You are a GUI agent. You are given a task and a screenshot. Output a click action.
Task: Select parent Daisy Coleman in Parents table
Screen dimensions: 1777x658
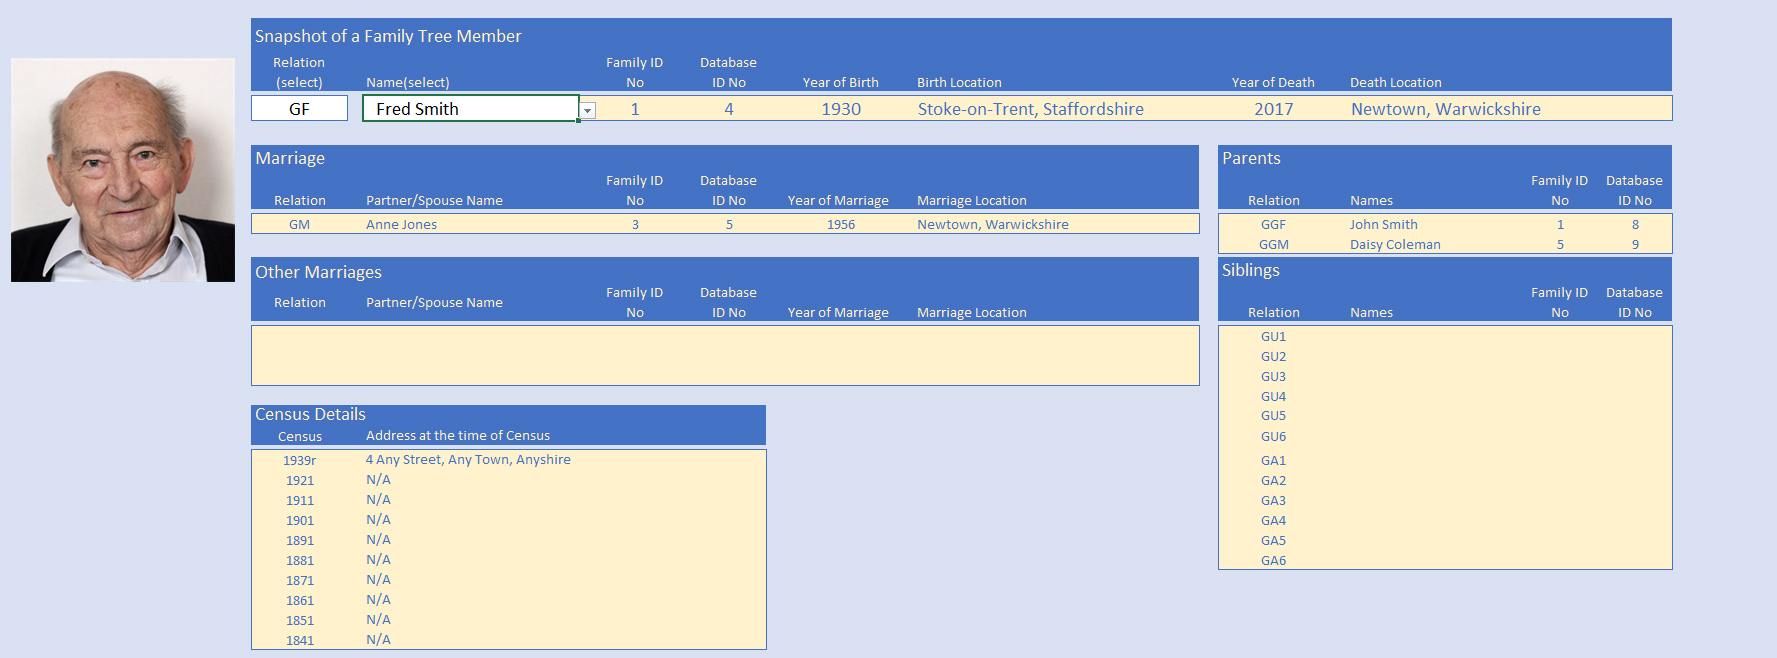pyautogui.click(x=1394, y=245)
